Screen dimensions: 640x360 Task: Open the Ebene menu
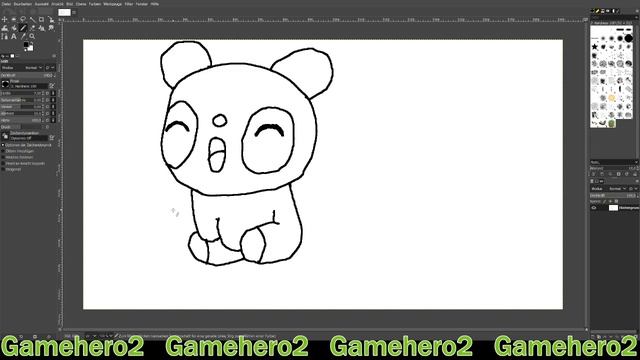click(x=81, y=4)
